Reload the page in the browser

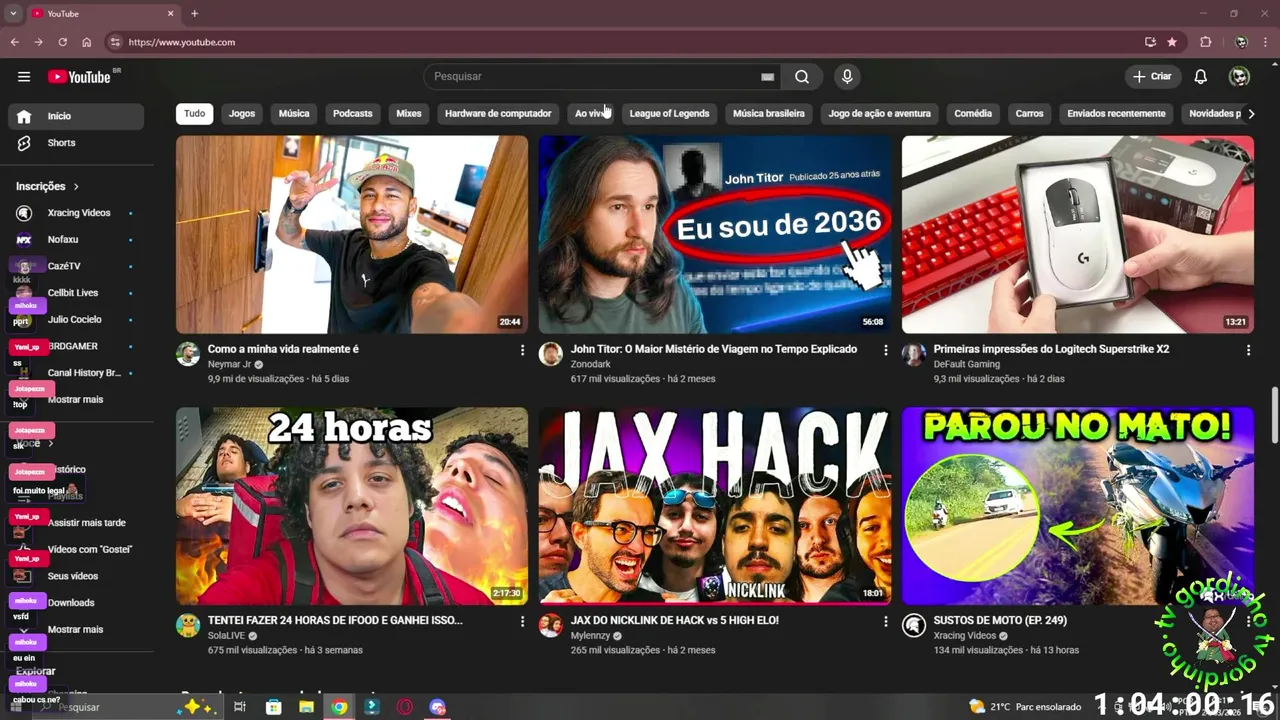(x=62, y=42)
